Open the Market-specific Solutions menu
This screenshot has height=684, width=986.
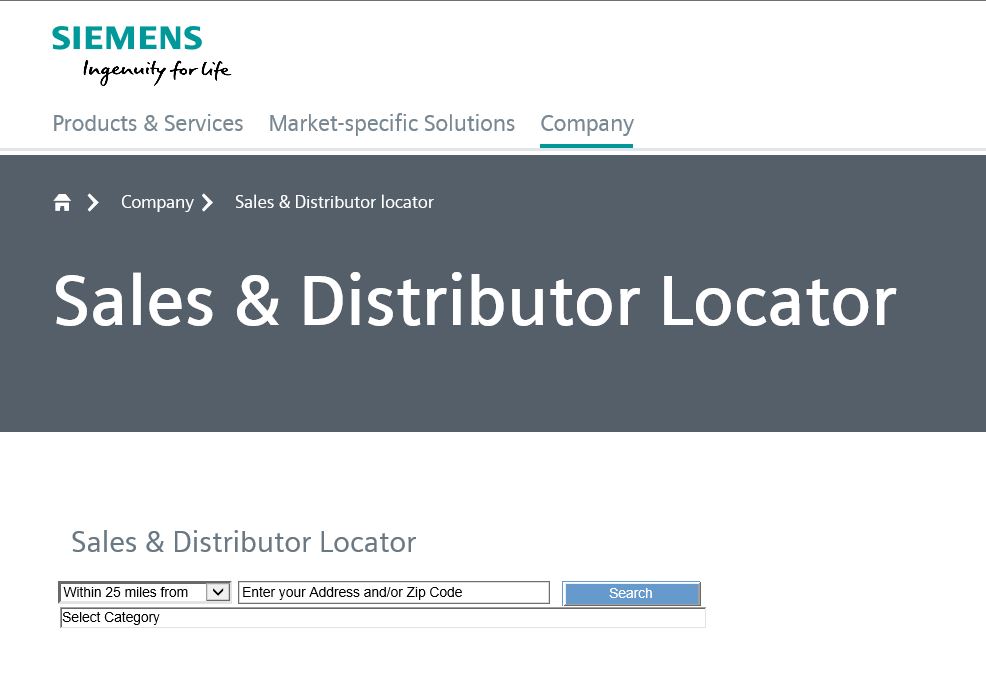point(392,123)
